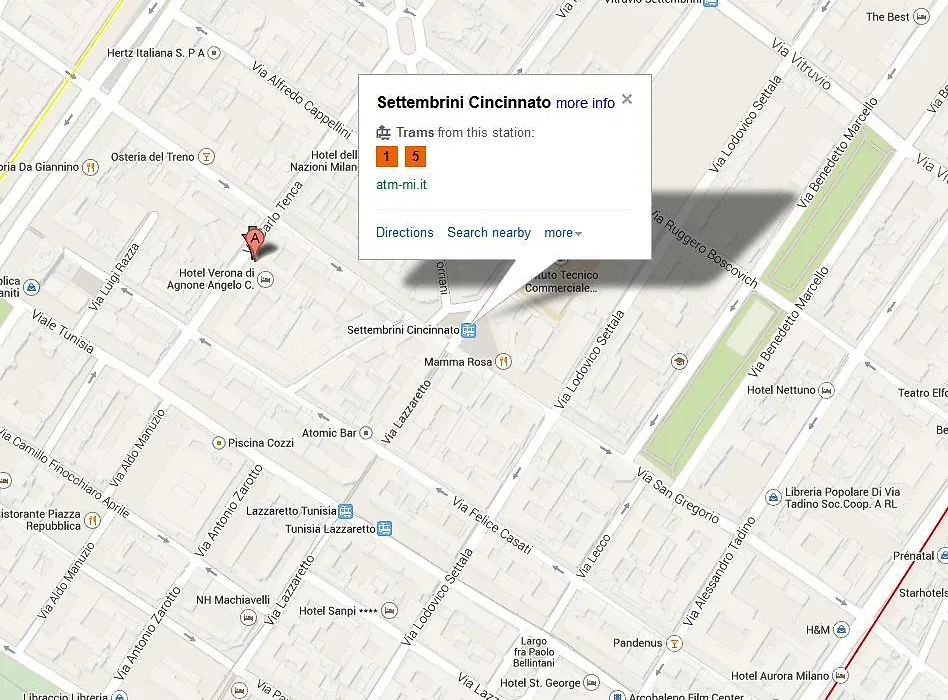Image resolution: width=948 pixels, height=700 pixels.
Task: Open the more info link
Action: point(585,103)
